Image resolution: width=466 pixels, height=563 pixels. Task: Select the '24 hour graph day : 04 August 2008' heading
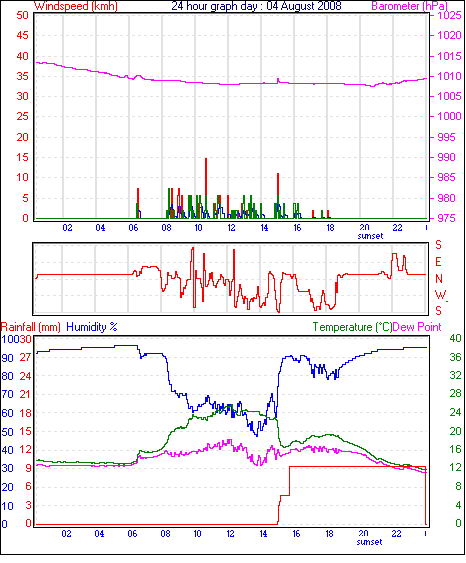(x=256, y=6)
